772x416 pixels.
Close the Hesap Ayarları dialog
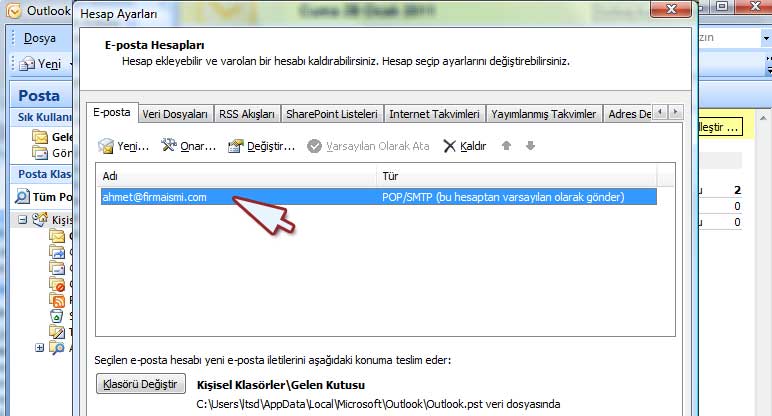click(x=670, y=9)
